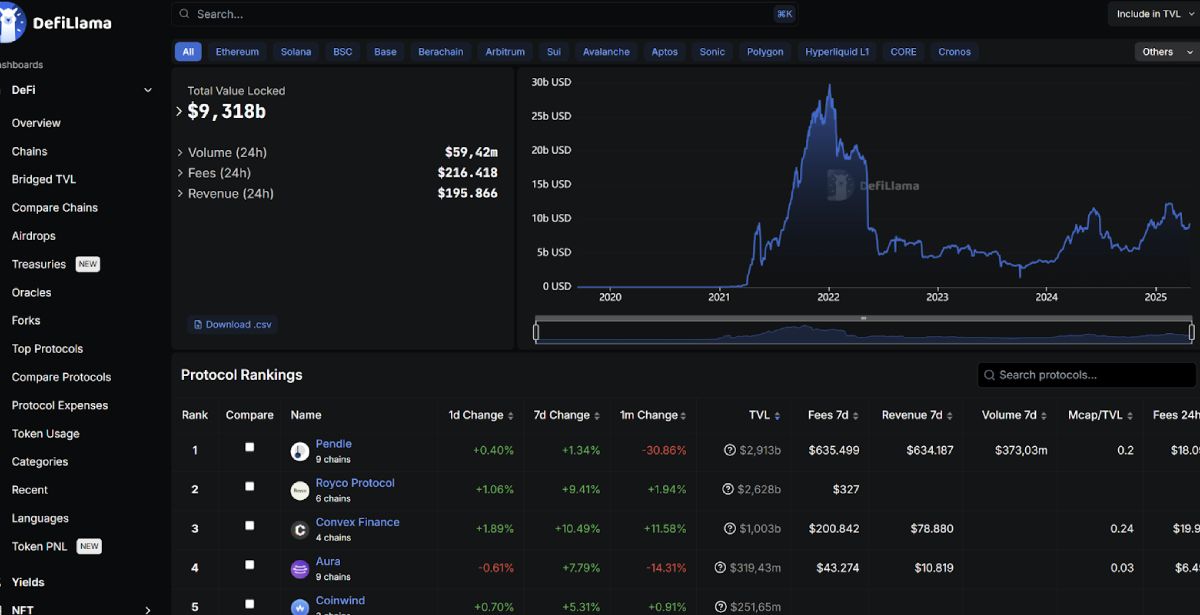
Task: Tick the Compare checkbox for Aura
Action: click(x=250, y=564)
